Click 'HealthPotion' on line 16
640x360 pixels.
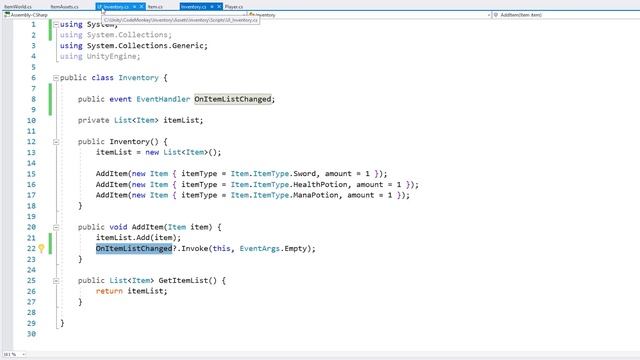320,184
